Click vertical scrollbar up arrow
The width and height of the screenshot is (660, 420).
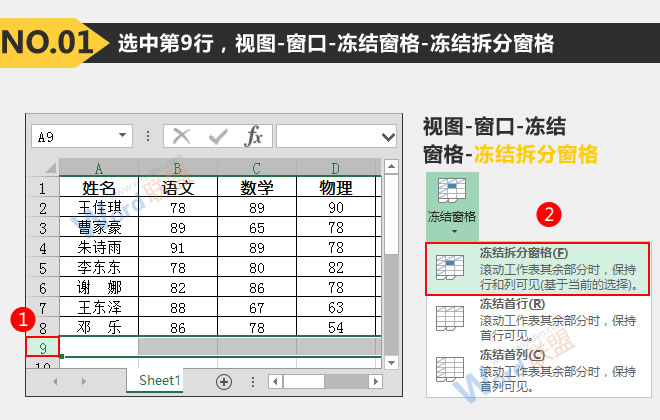tap(391, 167)
